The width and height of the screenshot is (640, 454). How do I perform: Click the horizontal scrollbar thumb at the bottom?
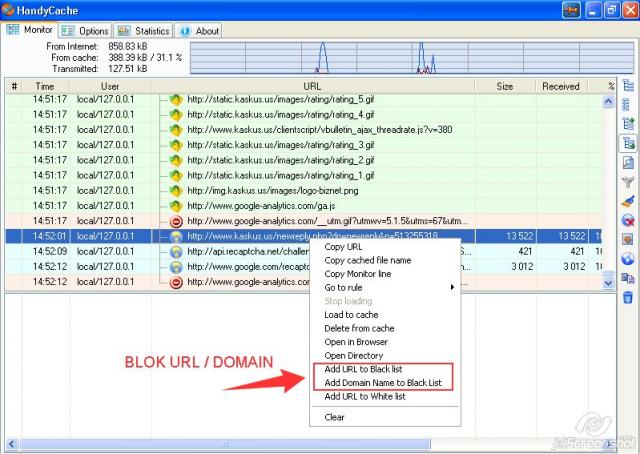tap(225, 444)
